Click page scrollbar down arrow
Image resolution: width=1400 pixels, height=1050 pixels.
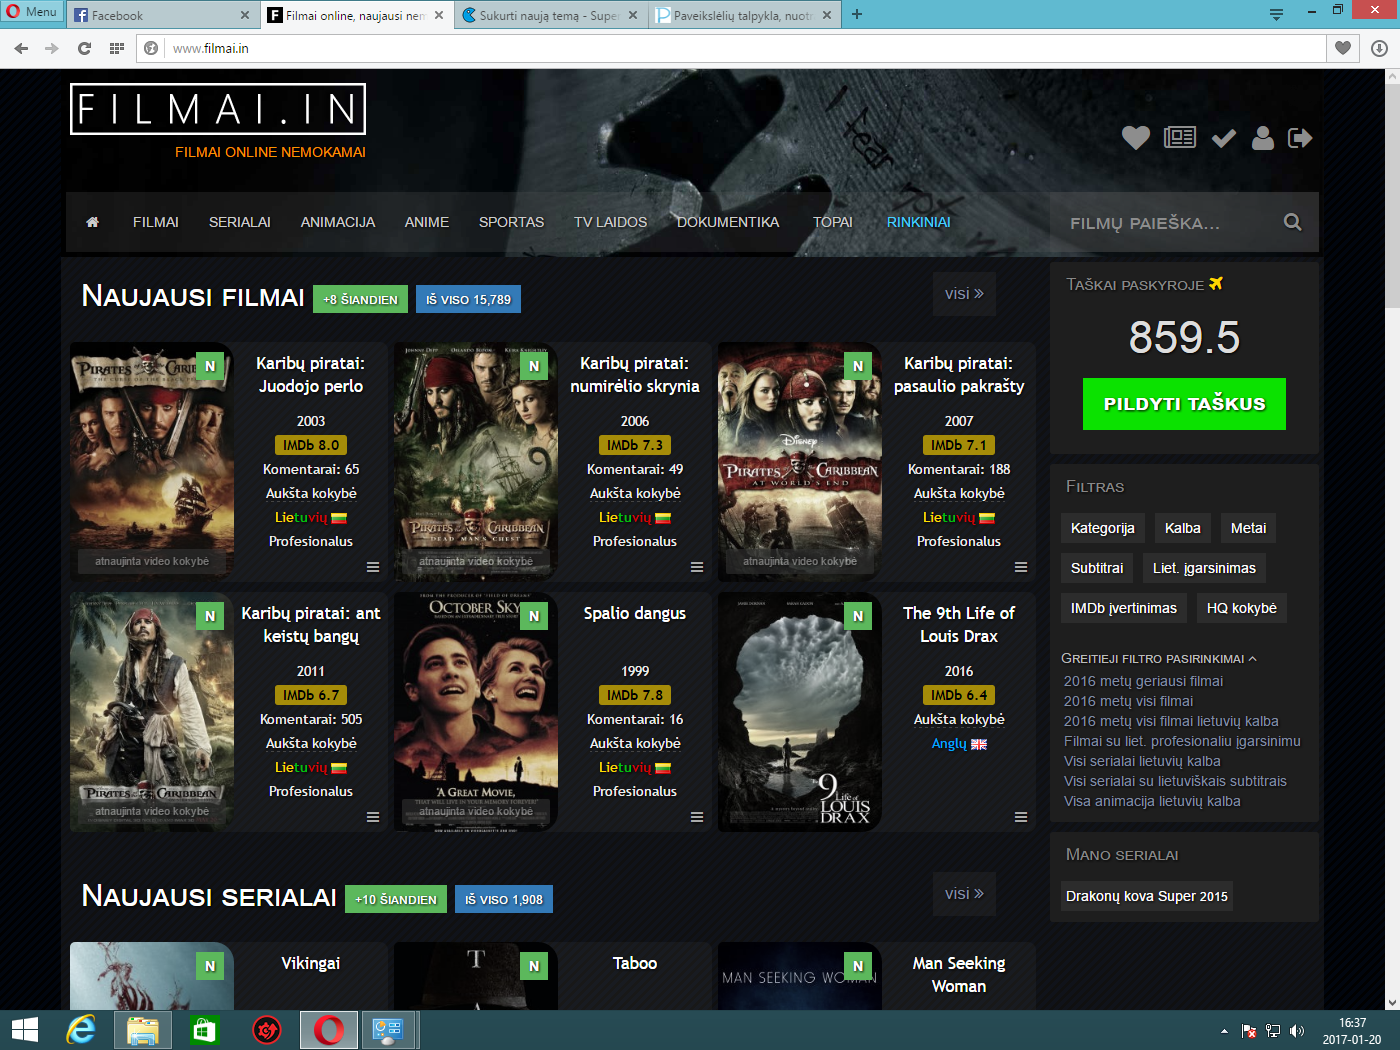click(x=1392, y=1002)
